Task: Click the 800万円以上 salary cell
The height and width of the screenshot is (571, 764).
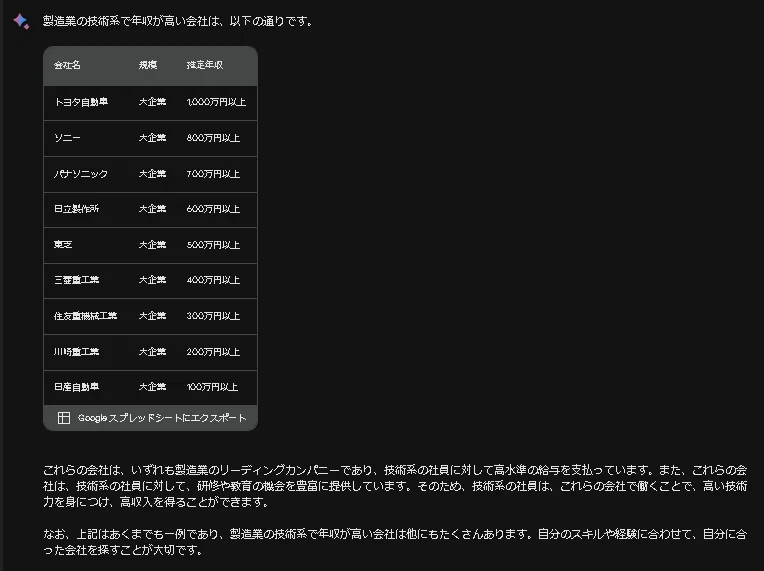Action: (x=213, y=138)
